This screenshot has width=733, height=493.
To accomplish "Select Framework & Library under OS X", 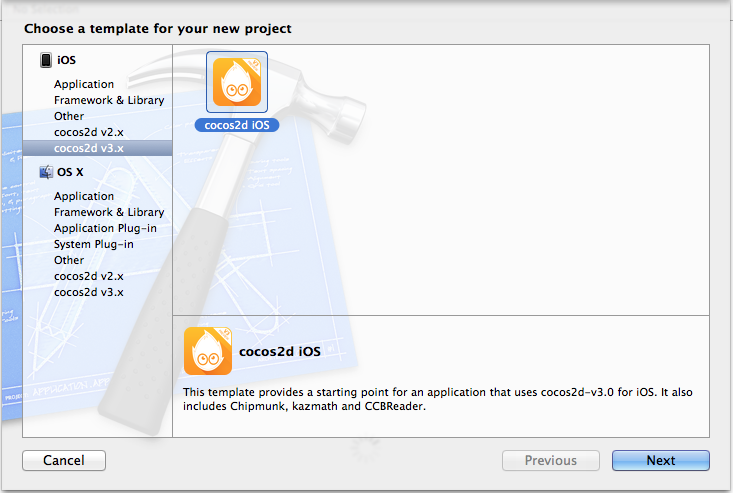I will coord(109,212).
